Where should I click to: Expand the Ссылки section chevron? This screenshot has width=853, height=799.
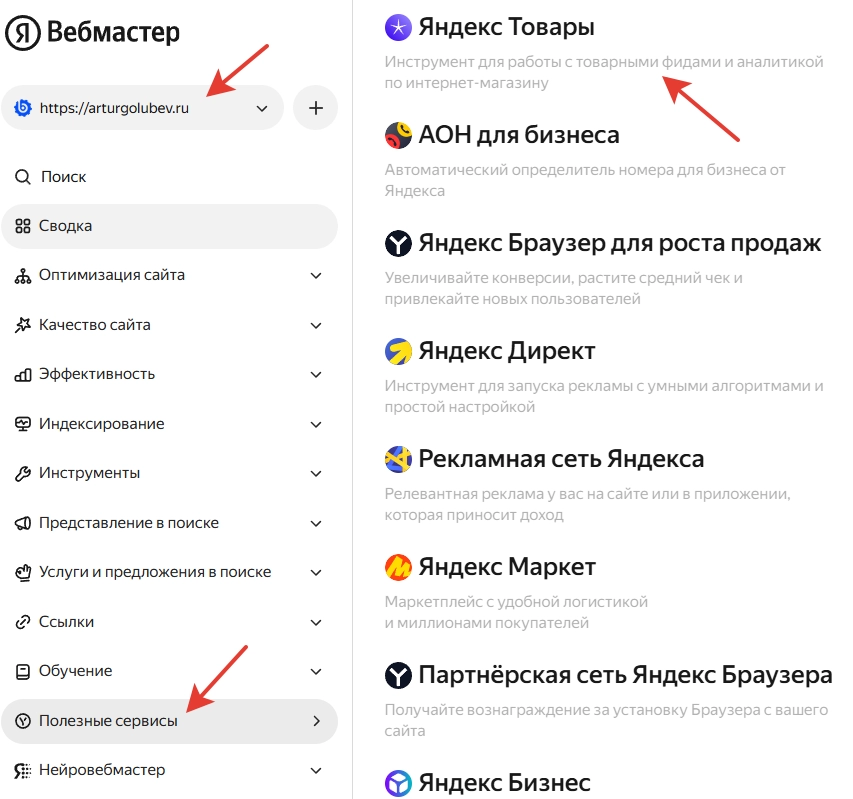point(316,622)
